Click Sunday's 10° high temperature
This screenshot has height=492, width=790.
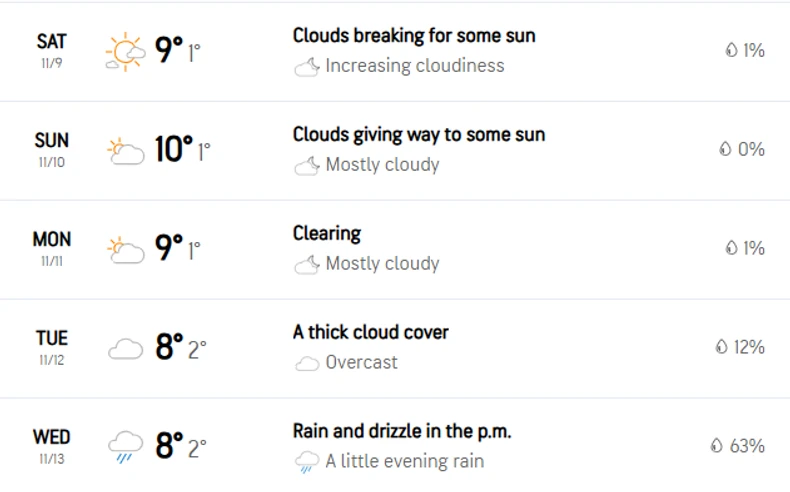pyautogui.click(x=173, y=150)
